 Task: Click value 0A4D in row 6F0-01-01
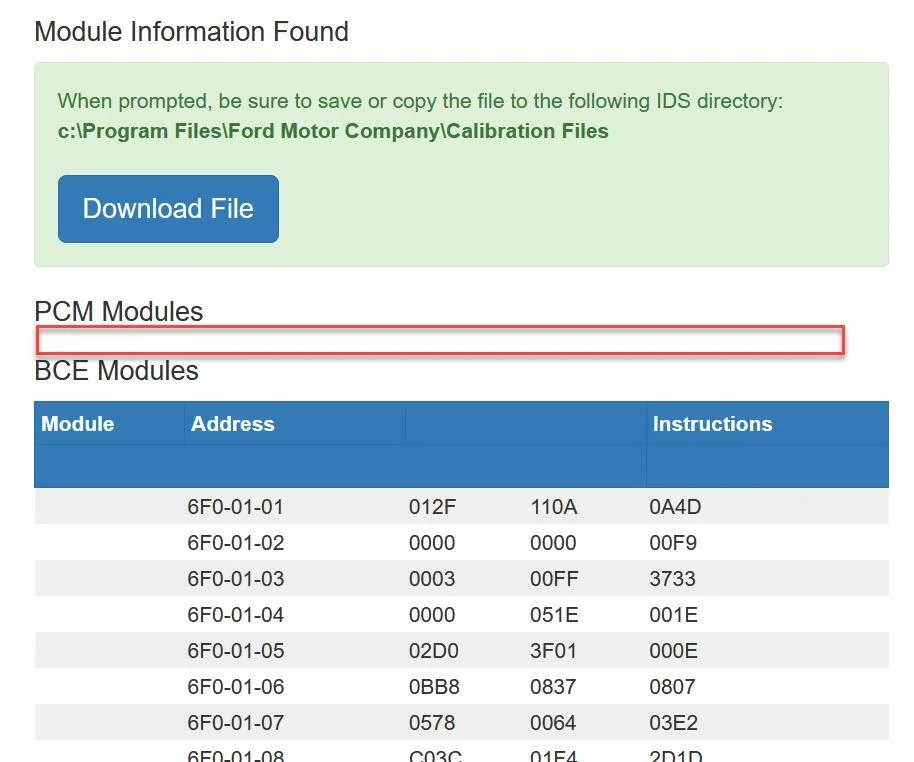pyautogui.click(x=675, y=507)
